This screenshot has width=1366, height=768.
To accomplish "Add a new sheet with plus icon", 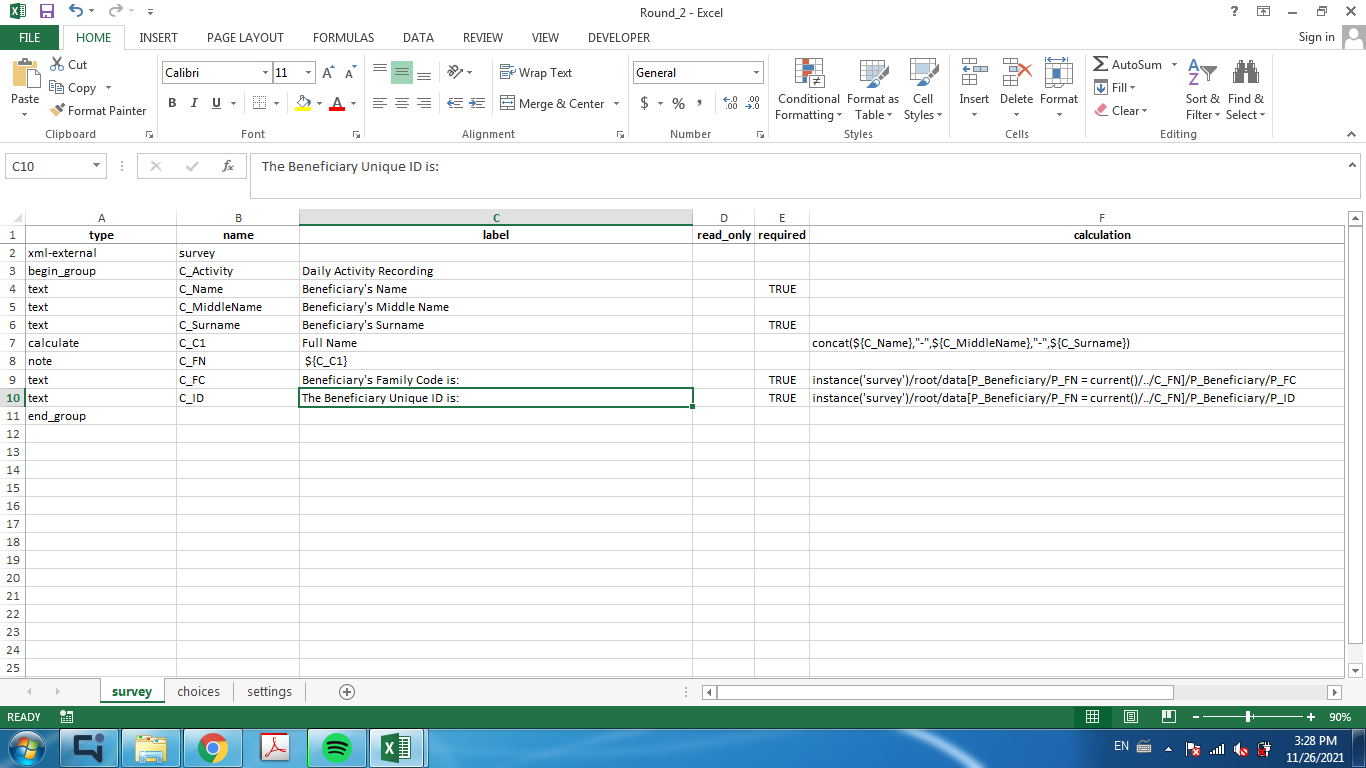I will 347,692.
